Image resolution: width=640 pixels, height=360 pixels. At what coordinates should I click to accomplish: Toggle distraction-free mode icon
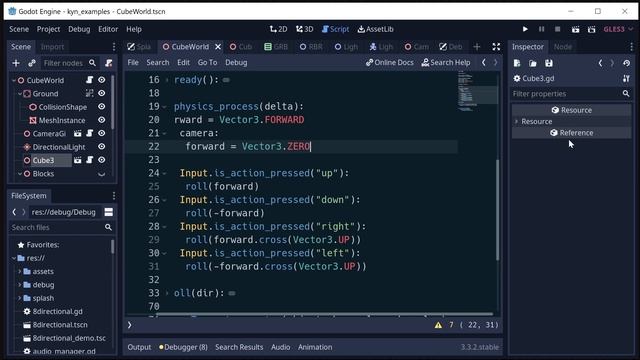coord(496,47)
